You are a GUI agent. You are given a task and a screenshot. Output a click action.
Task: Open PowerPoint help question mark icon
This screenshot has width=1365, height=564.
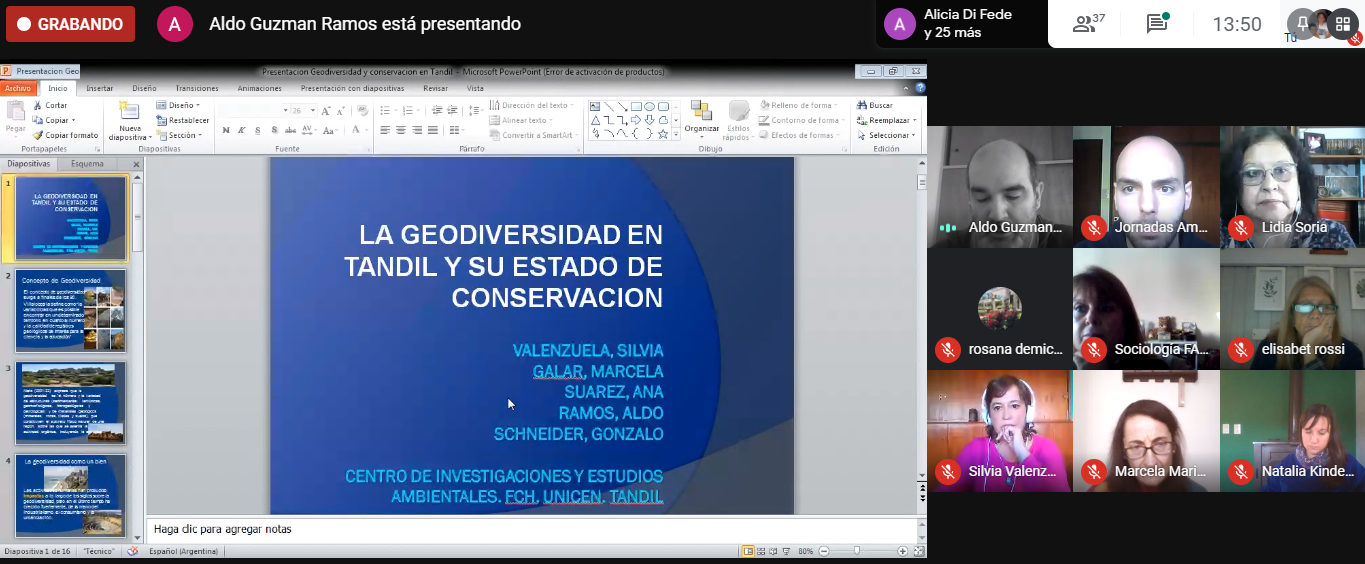coord(920,88)
